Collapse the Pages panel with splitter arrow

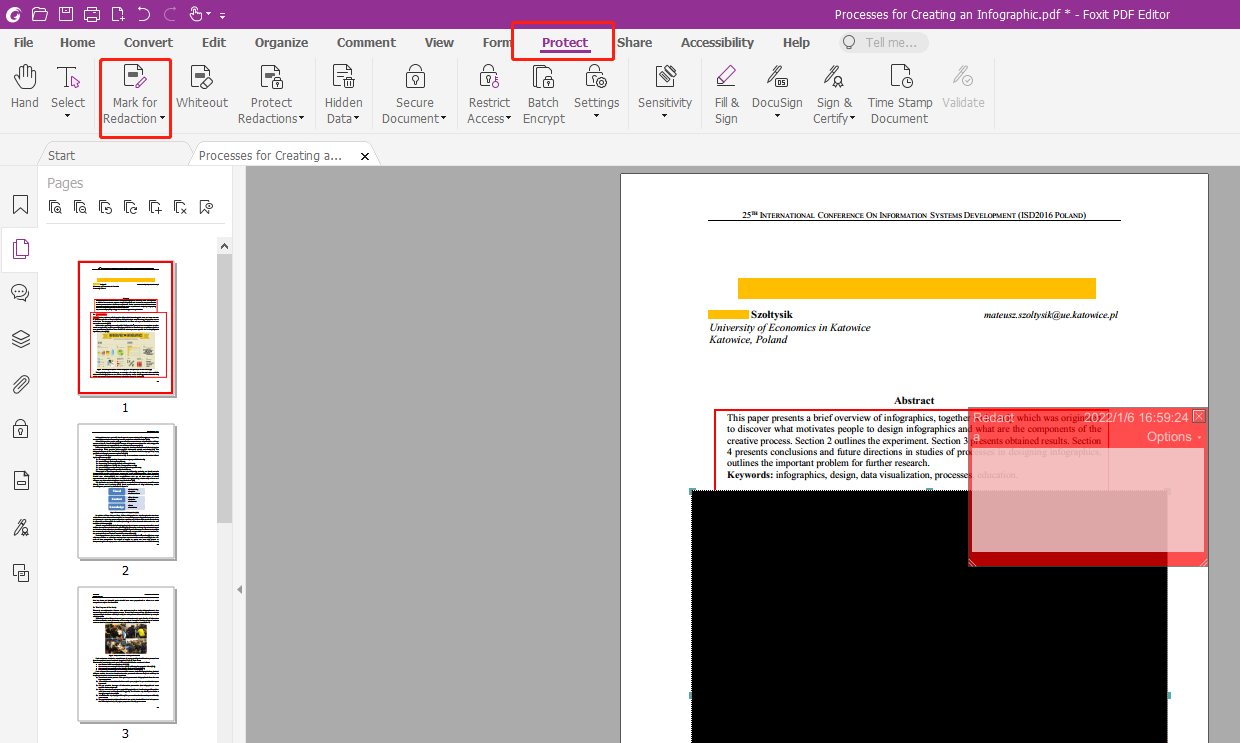pos(239,590)
